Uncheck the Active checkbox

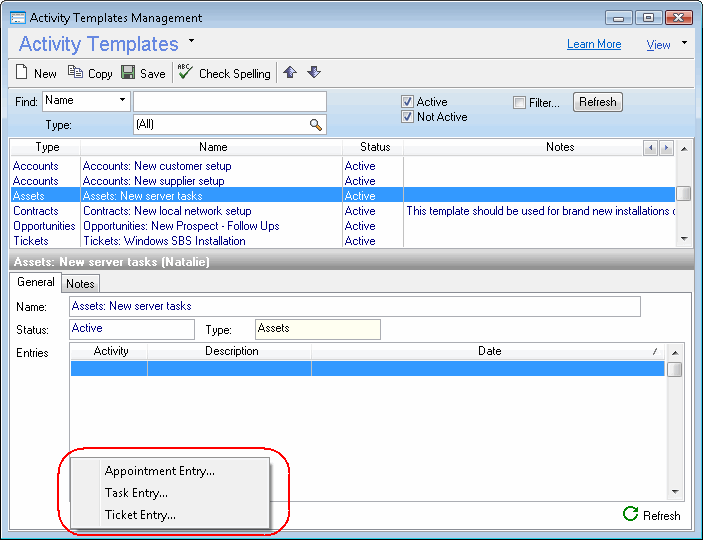408,102
